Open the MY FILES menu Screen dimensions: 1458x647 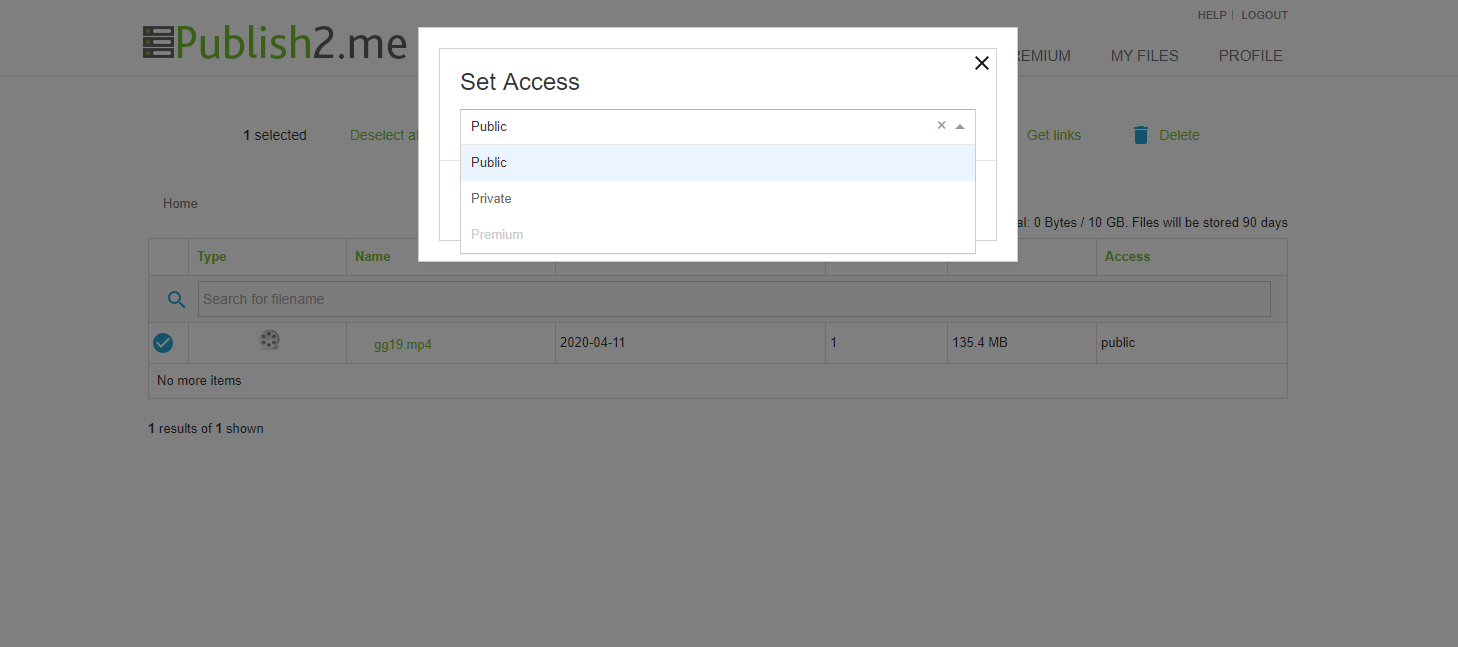click(x=1144, y=56)
